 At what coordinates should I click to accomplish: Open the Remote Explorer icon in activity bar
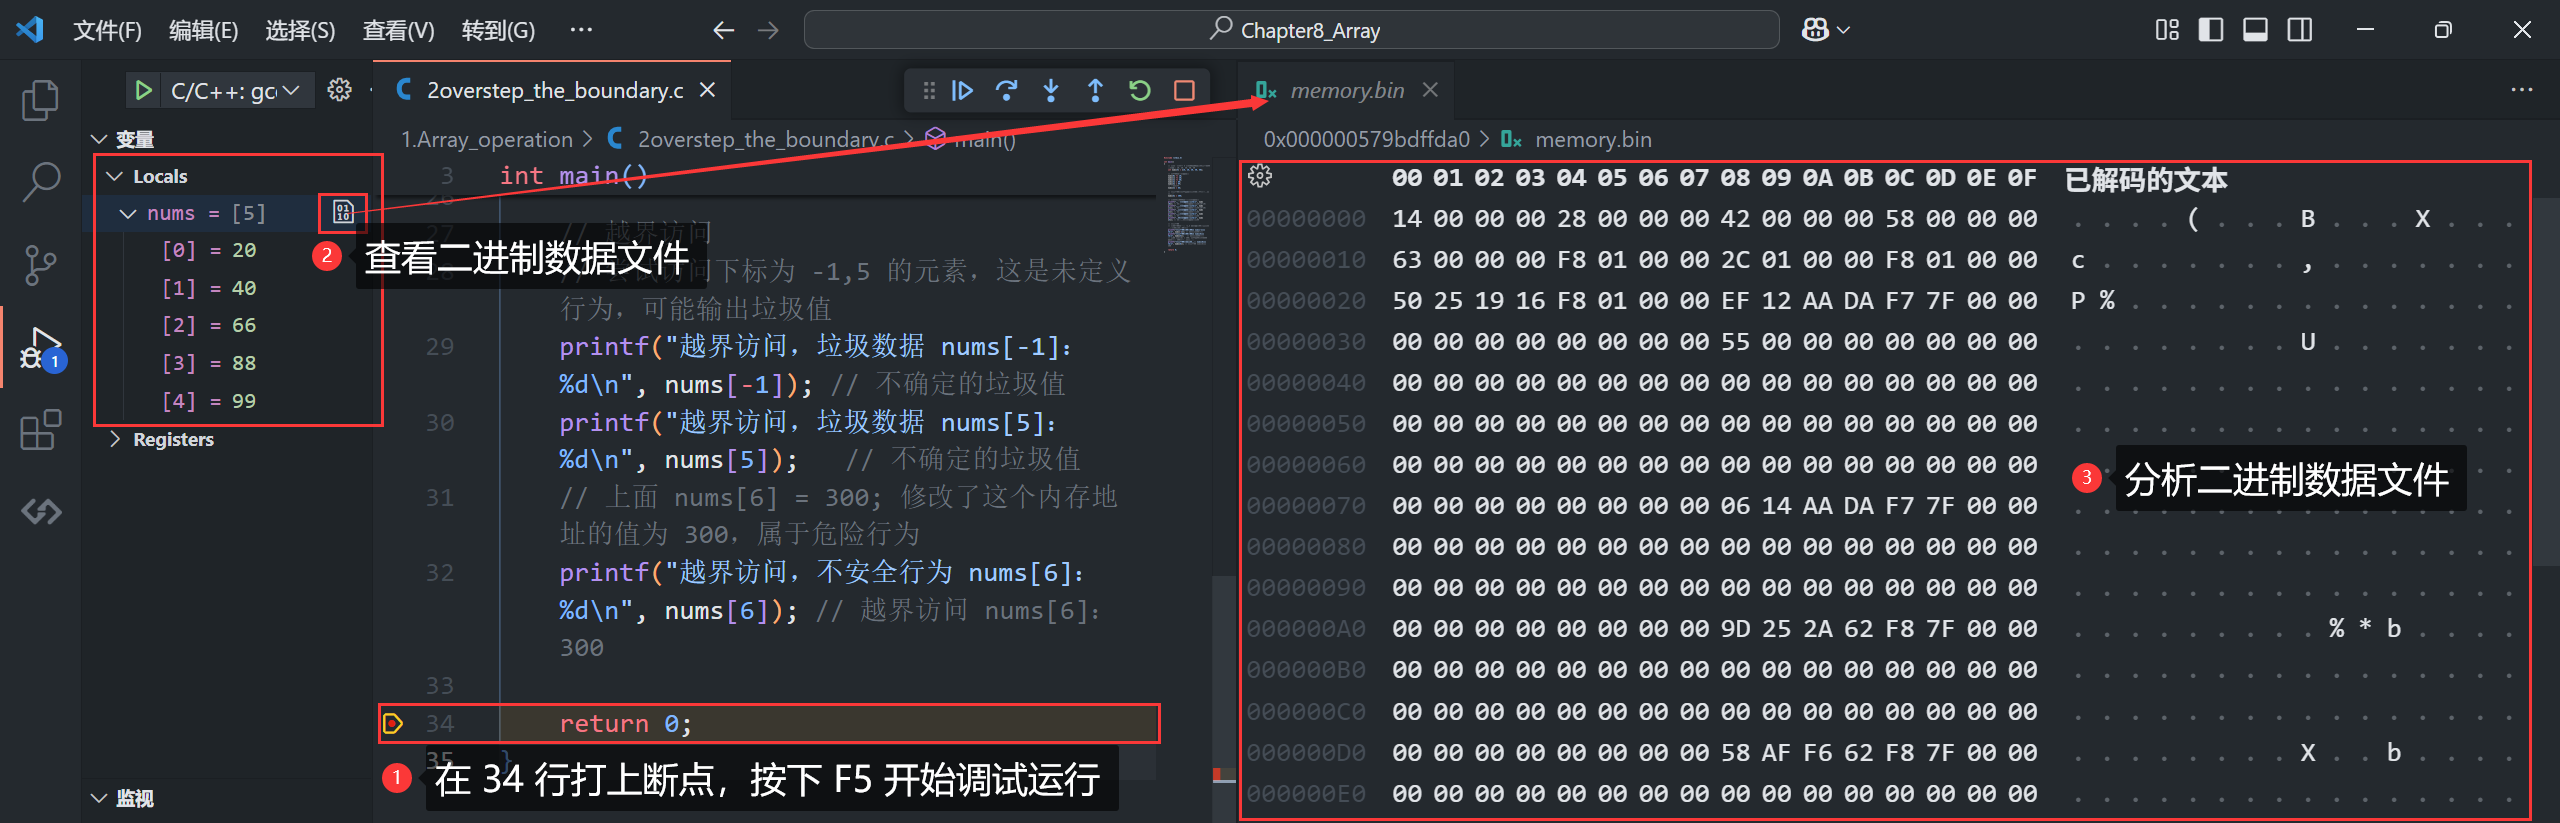point(40,512)
